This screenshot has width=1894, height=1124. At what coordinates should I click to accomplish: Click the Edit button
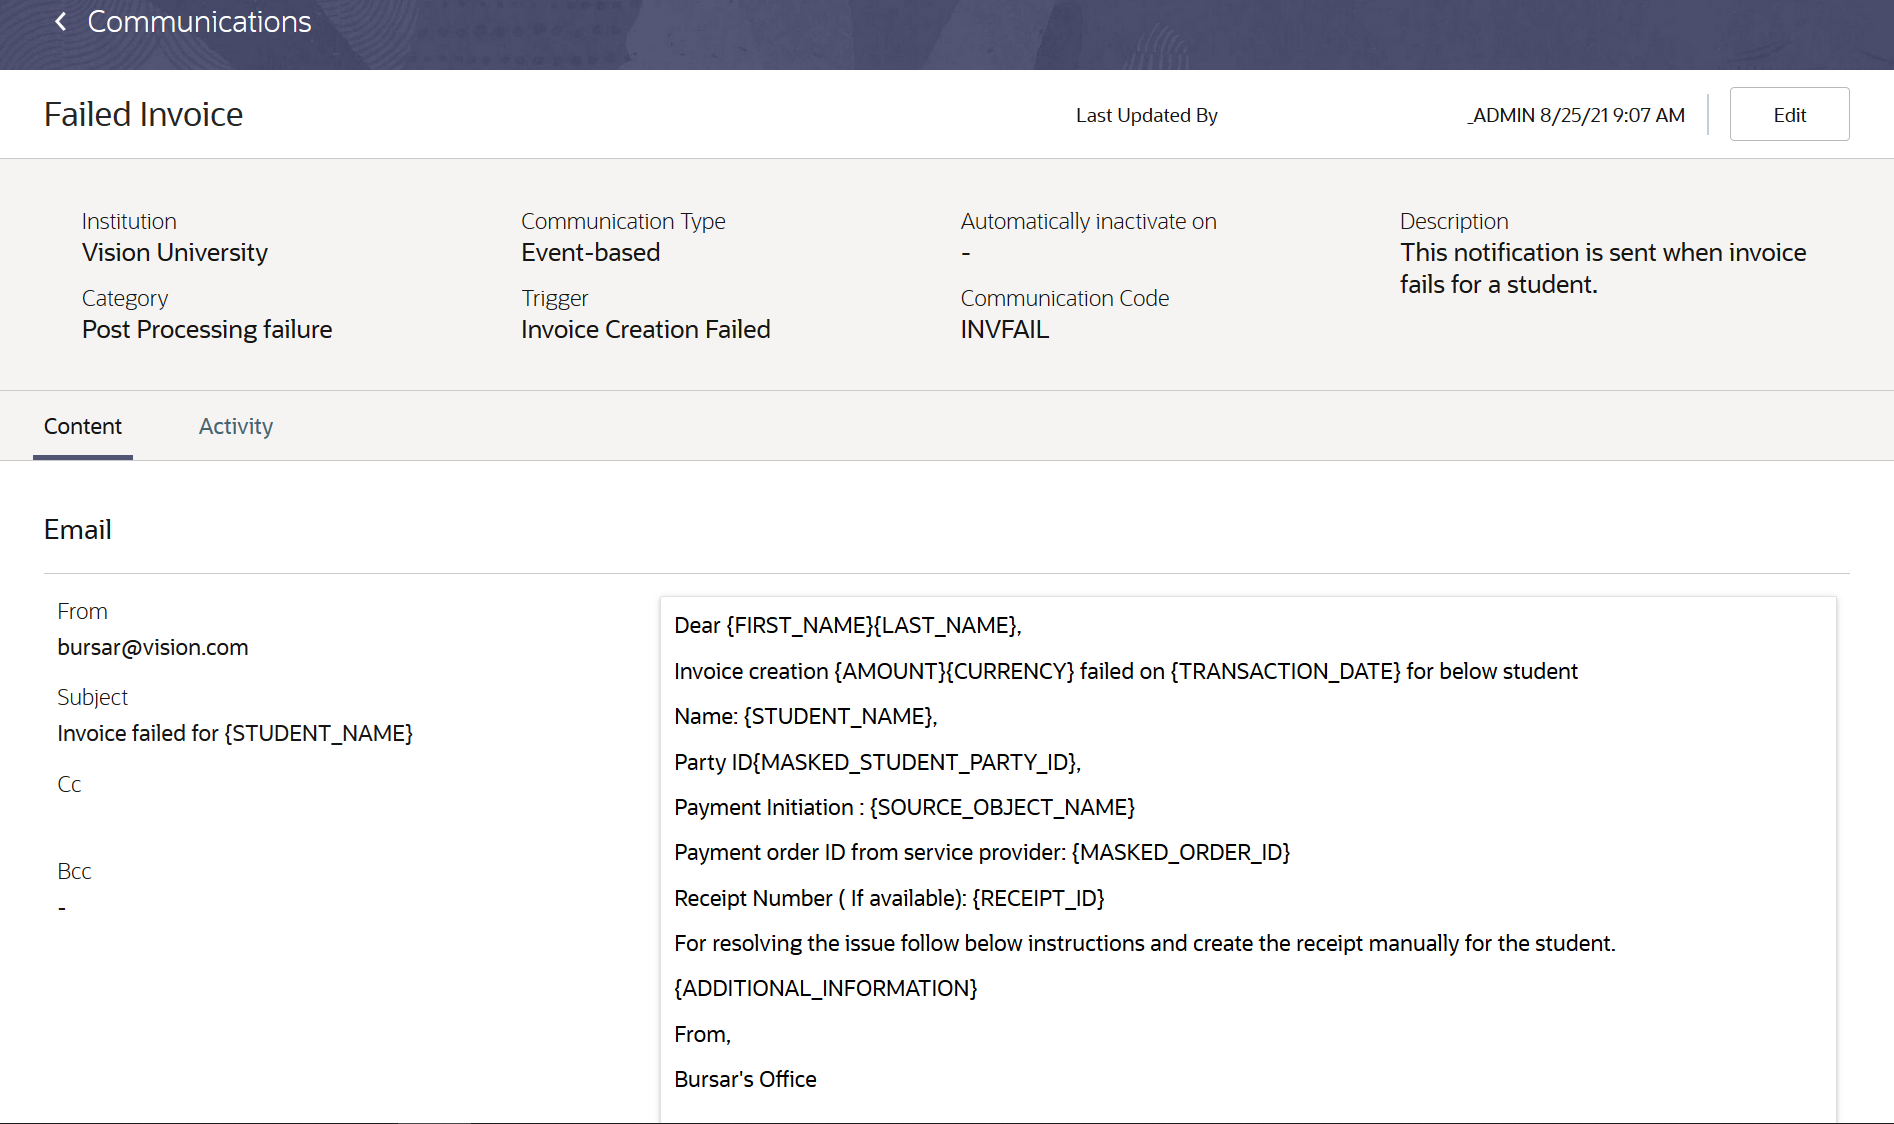(x=1789, y=115)
